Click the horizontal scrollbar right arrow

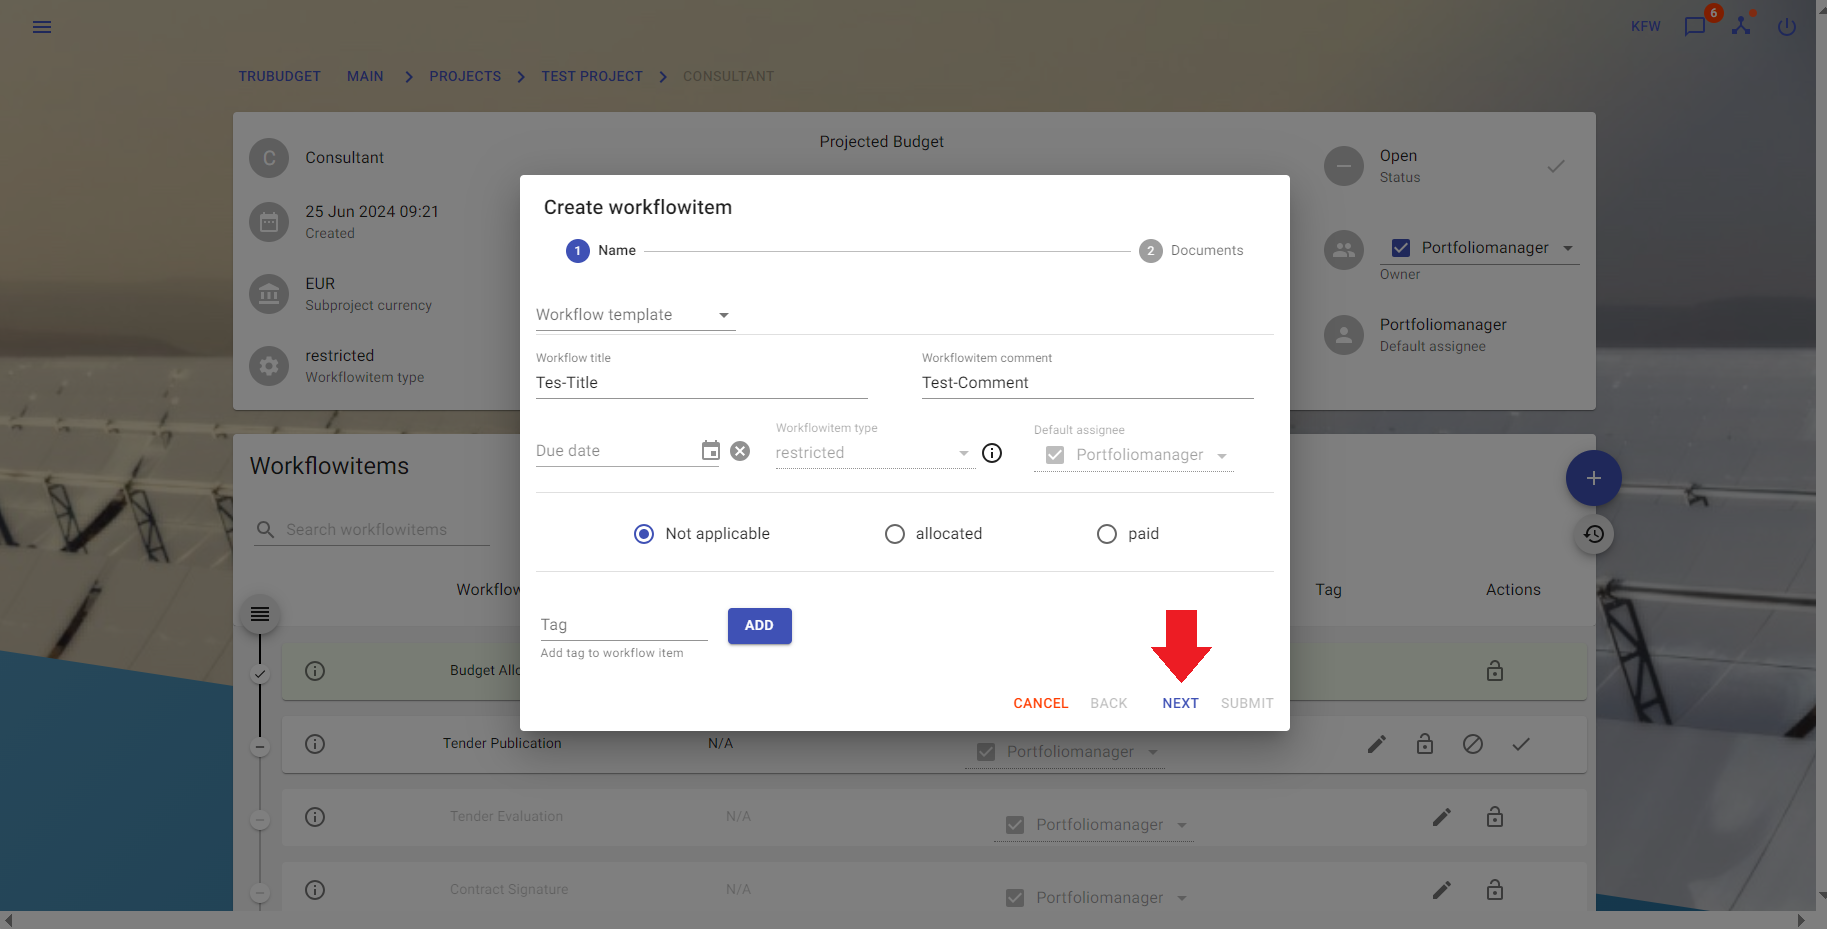(x=1801, y=920)
